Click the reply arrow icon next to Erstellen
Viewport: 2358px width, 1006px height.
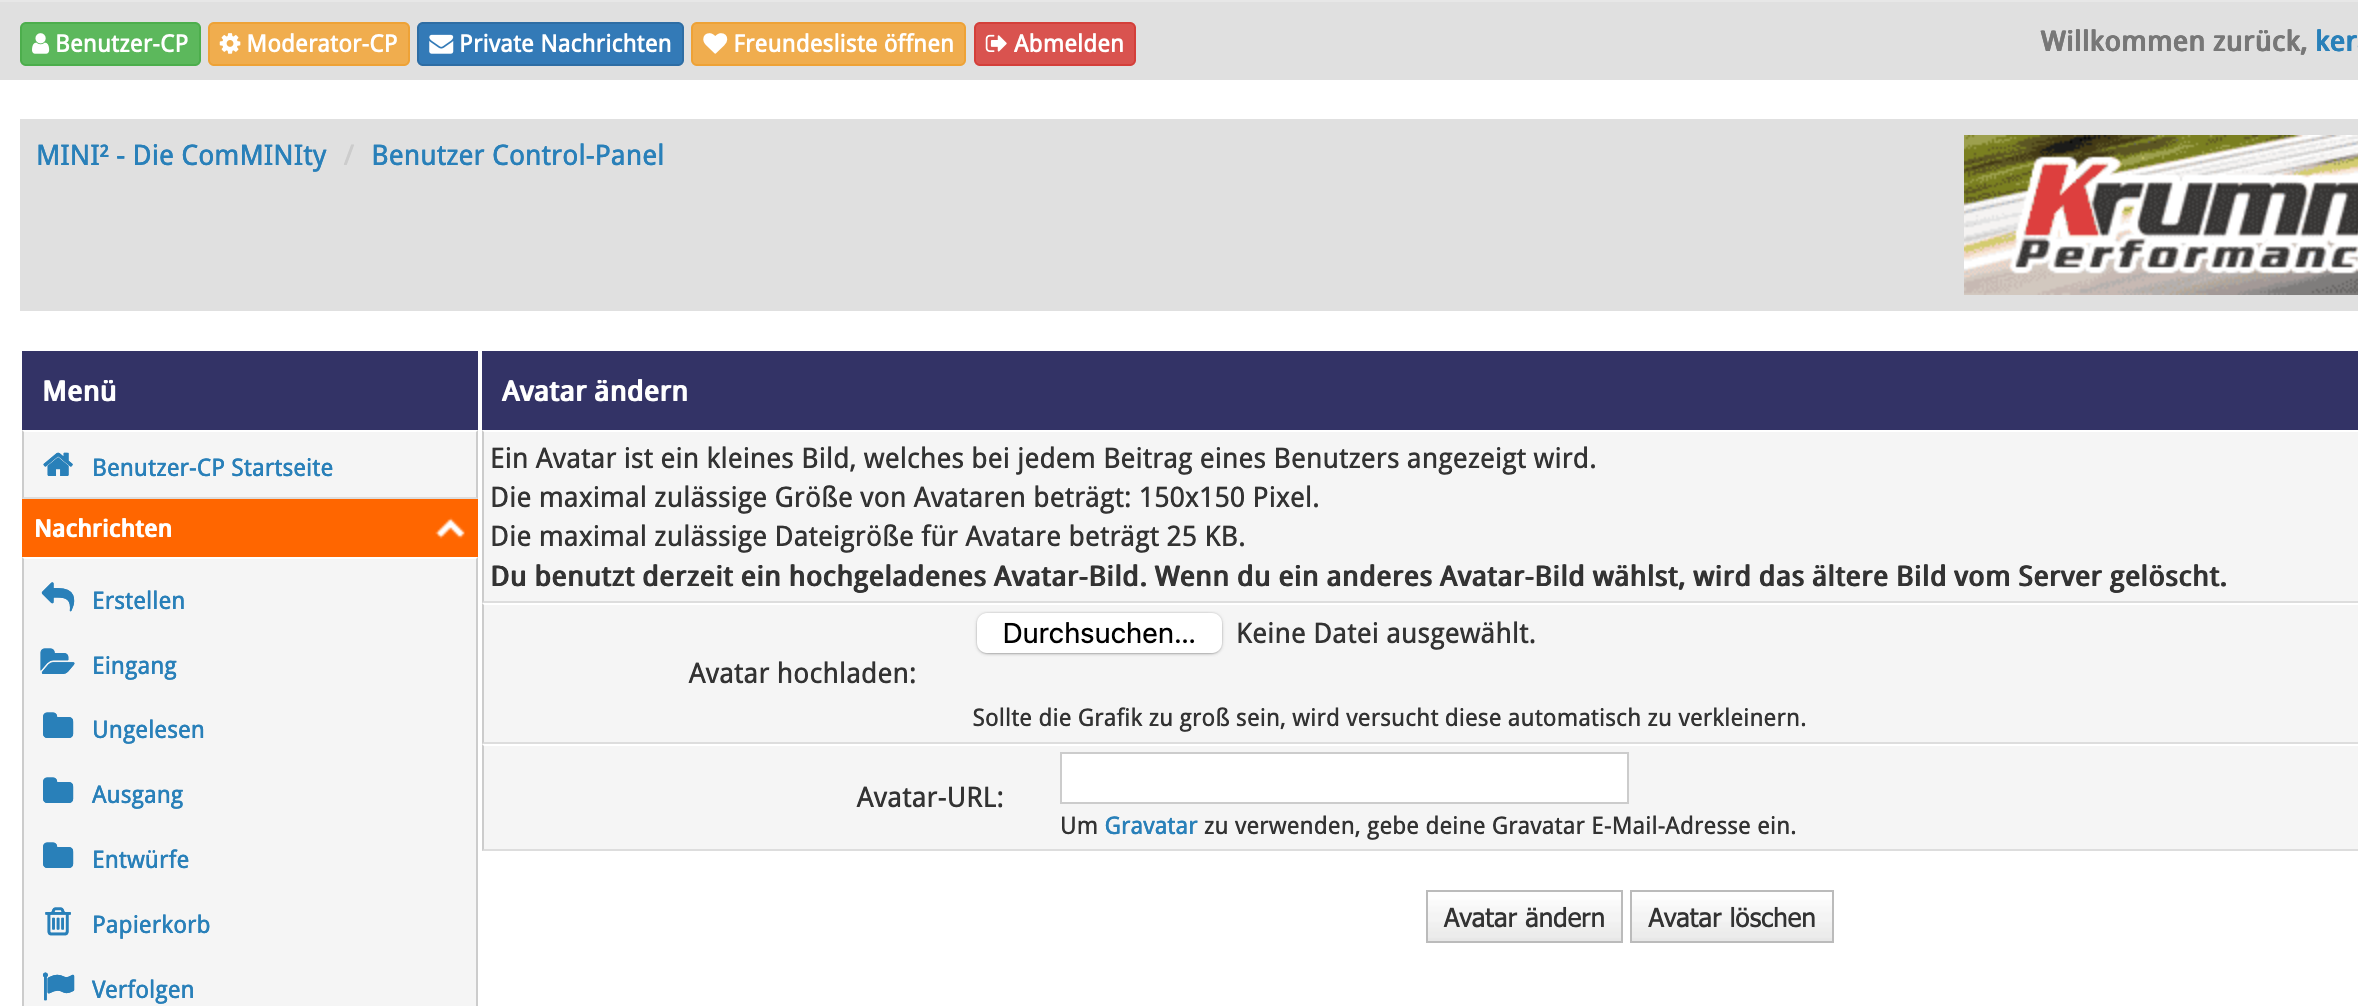click(58, 598)
